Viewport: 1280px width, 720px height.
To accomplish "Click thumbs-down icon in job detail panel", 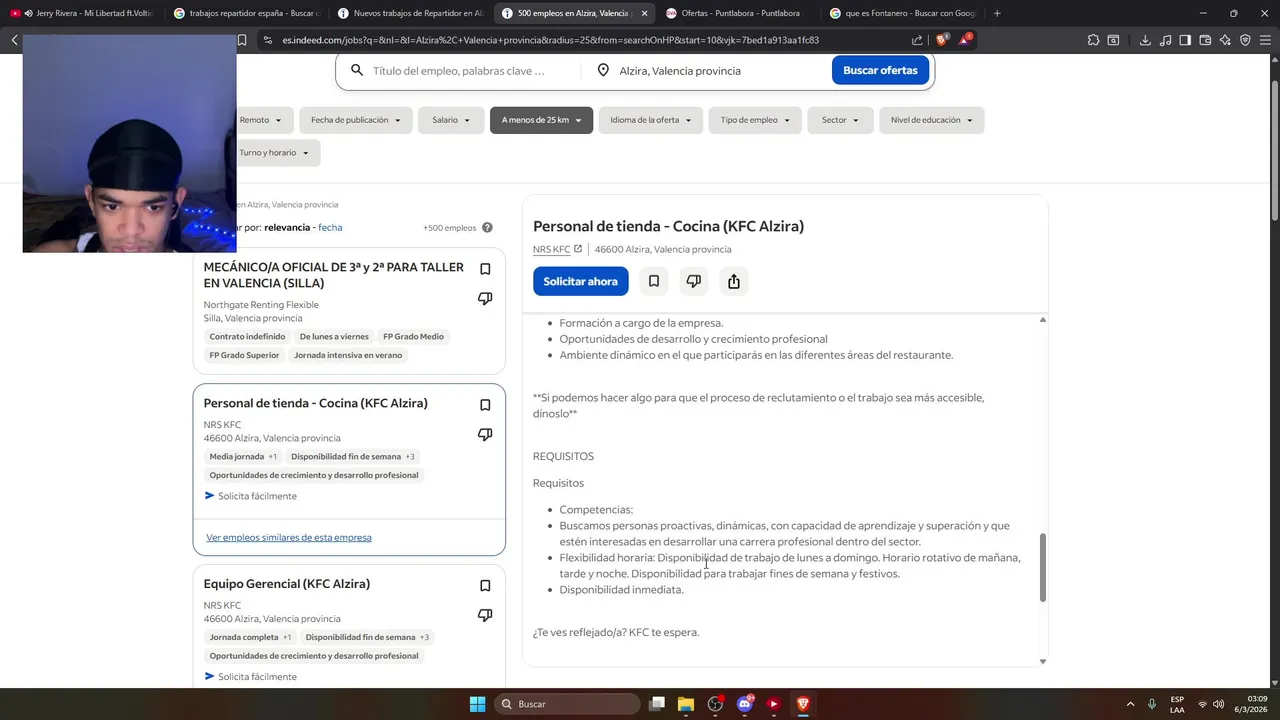I will pyautogui.click(x=694, y=281).
